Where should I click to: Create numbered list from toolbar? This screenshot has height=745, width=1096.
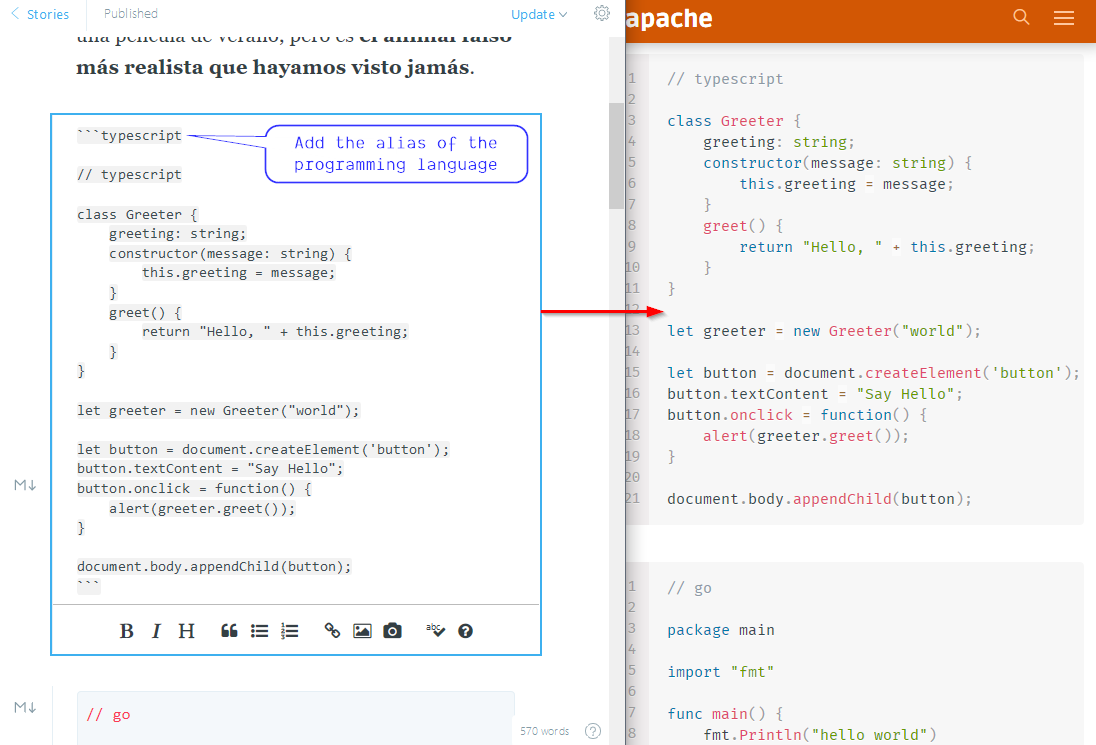(x=289, y=631)
